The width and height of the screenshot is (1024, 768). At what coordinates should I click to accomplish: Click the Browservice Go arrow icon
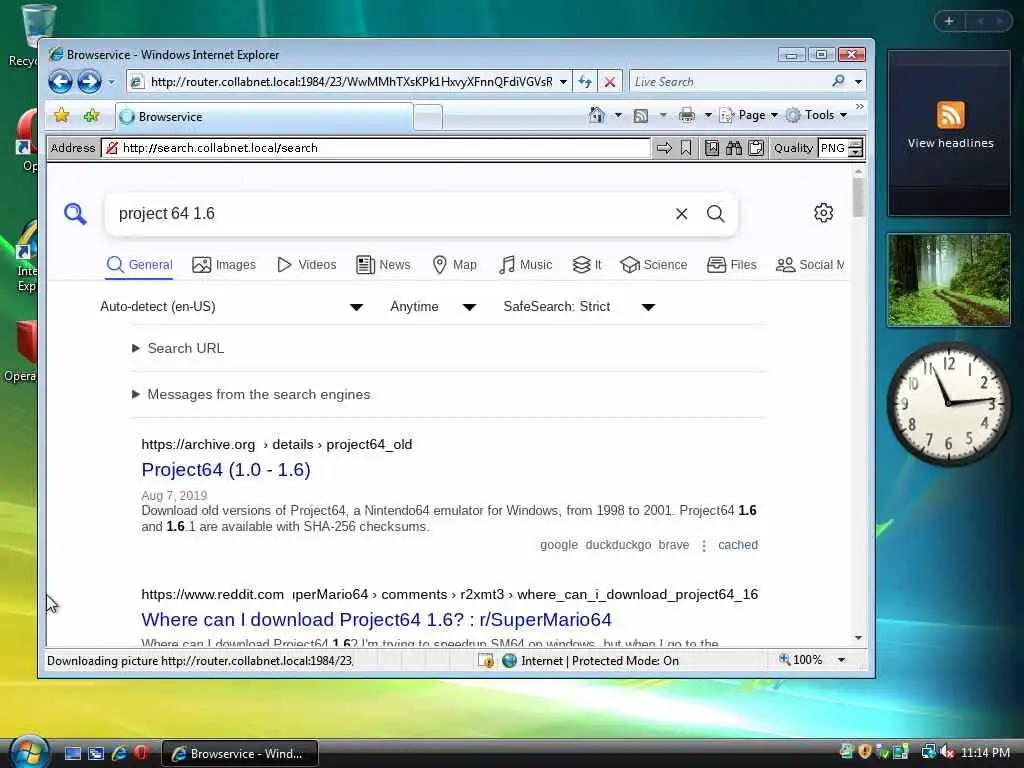(664, 148)
